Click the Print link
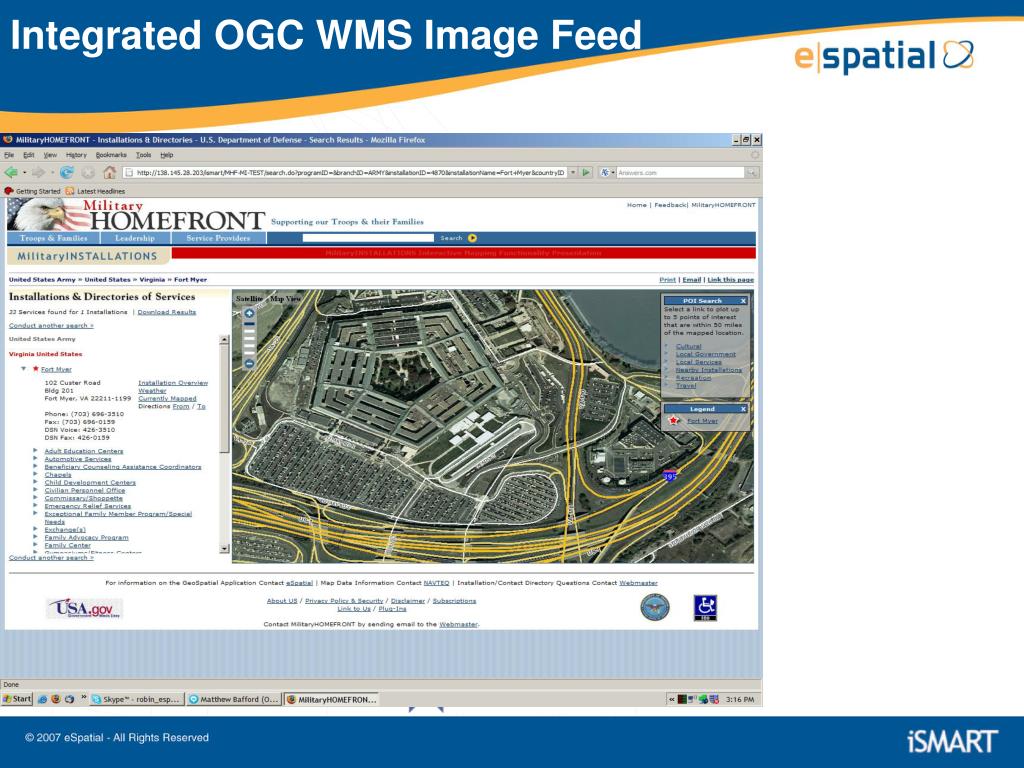This screenshot has width=1024, height=768. coord(667,280)
